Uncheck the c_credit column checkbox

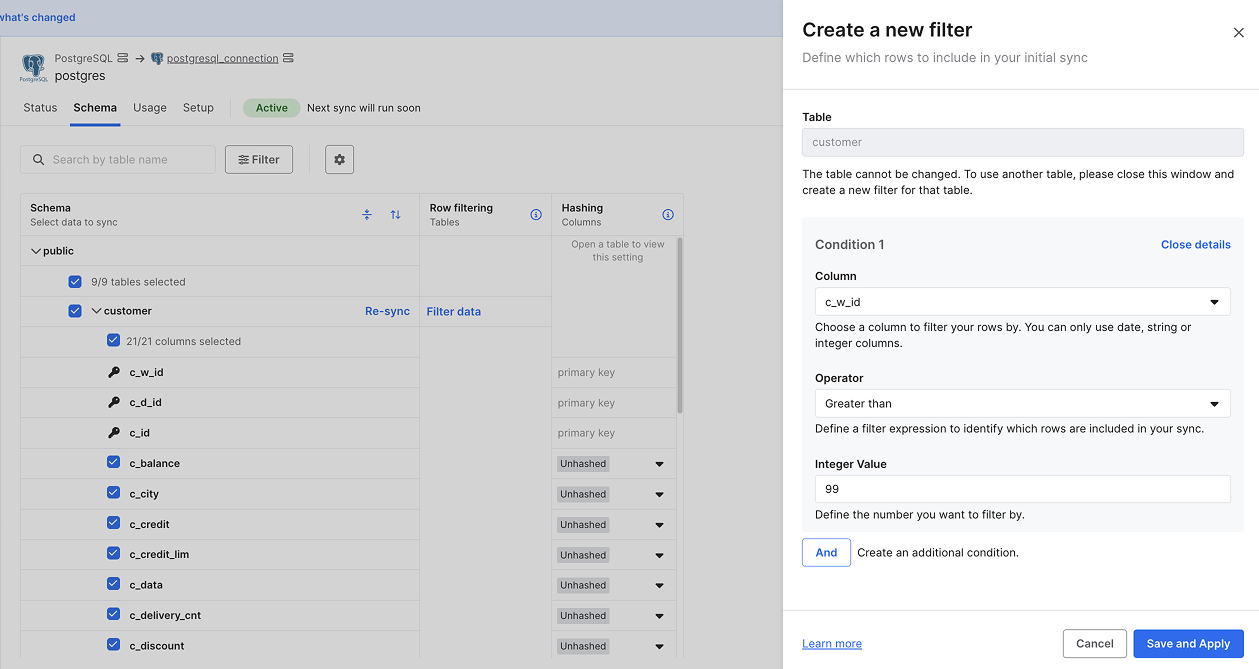coord(113,523)
